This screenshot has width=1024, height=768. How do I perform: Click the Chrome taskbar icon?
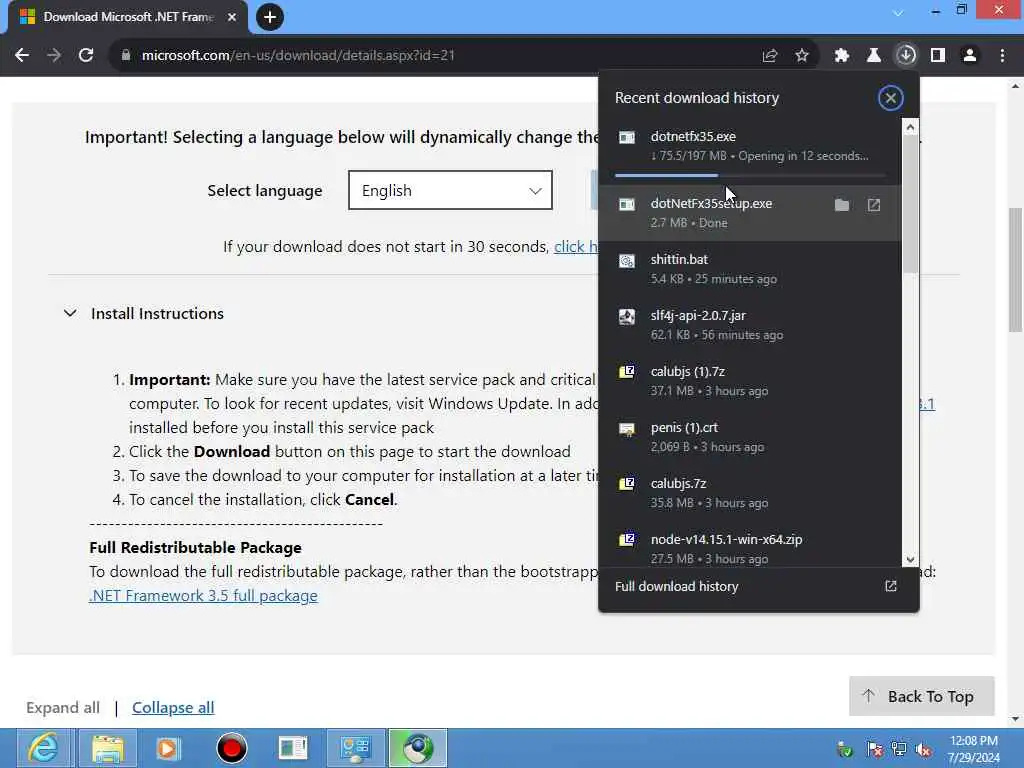coord(418,748)
